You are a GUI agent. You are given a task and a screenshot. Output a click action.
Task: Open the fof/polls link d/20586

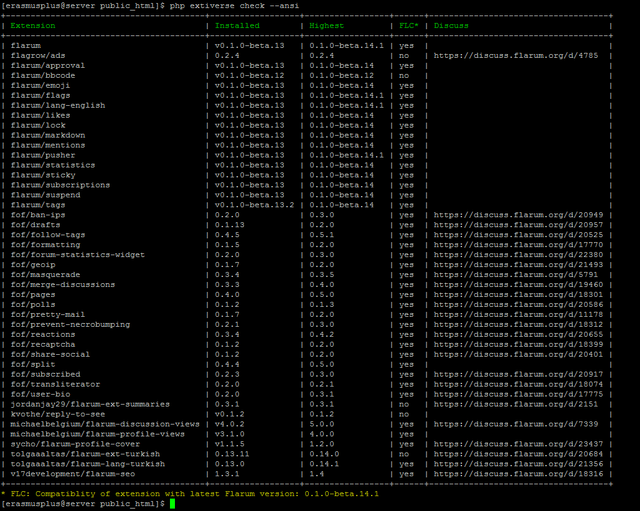[518, 304]
